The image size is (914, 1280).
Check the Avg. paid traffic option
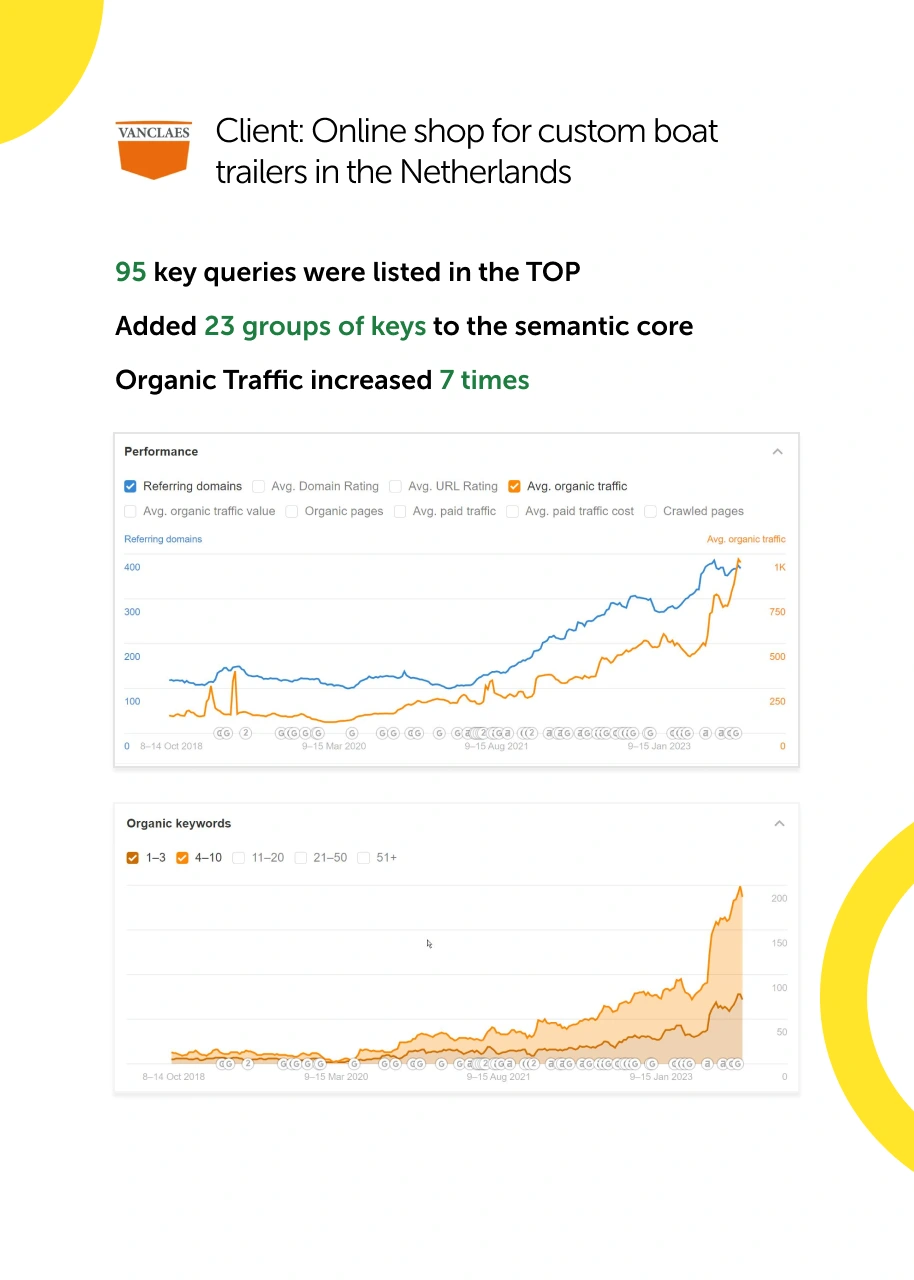tap(400, 512)
